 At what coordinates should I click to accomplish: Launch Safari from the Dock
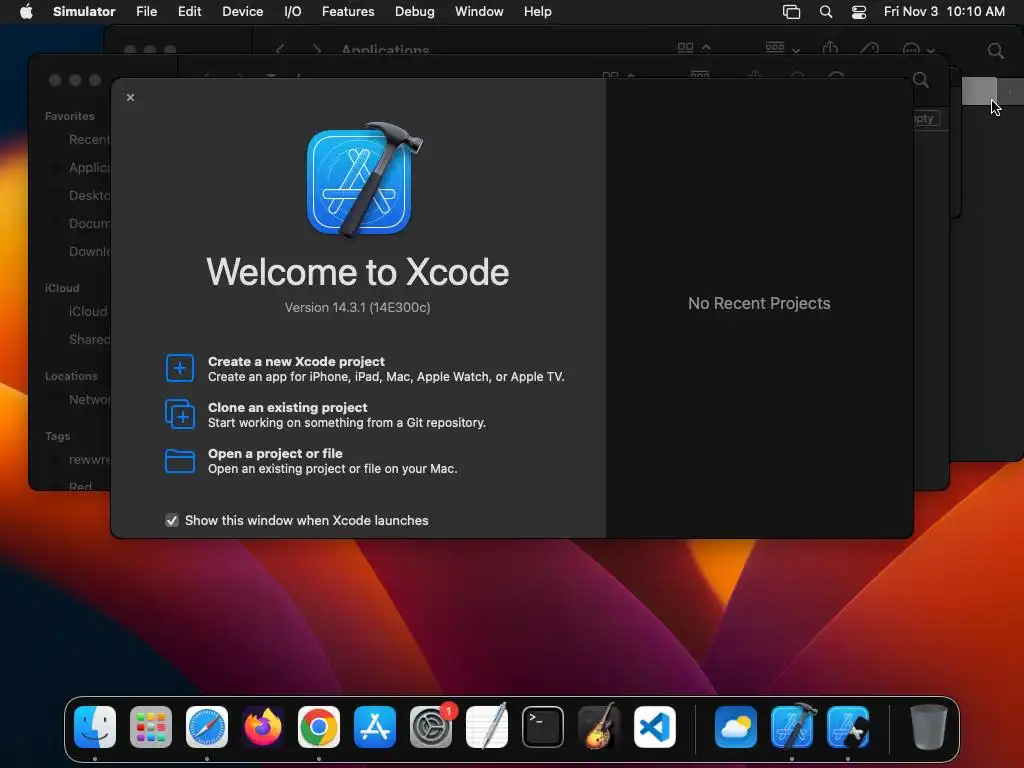tap(207, 727)
